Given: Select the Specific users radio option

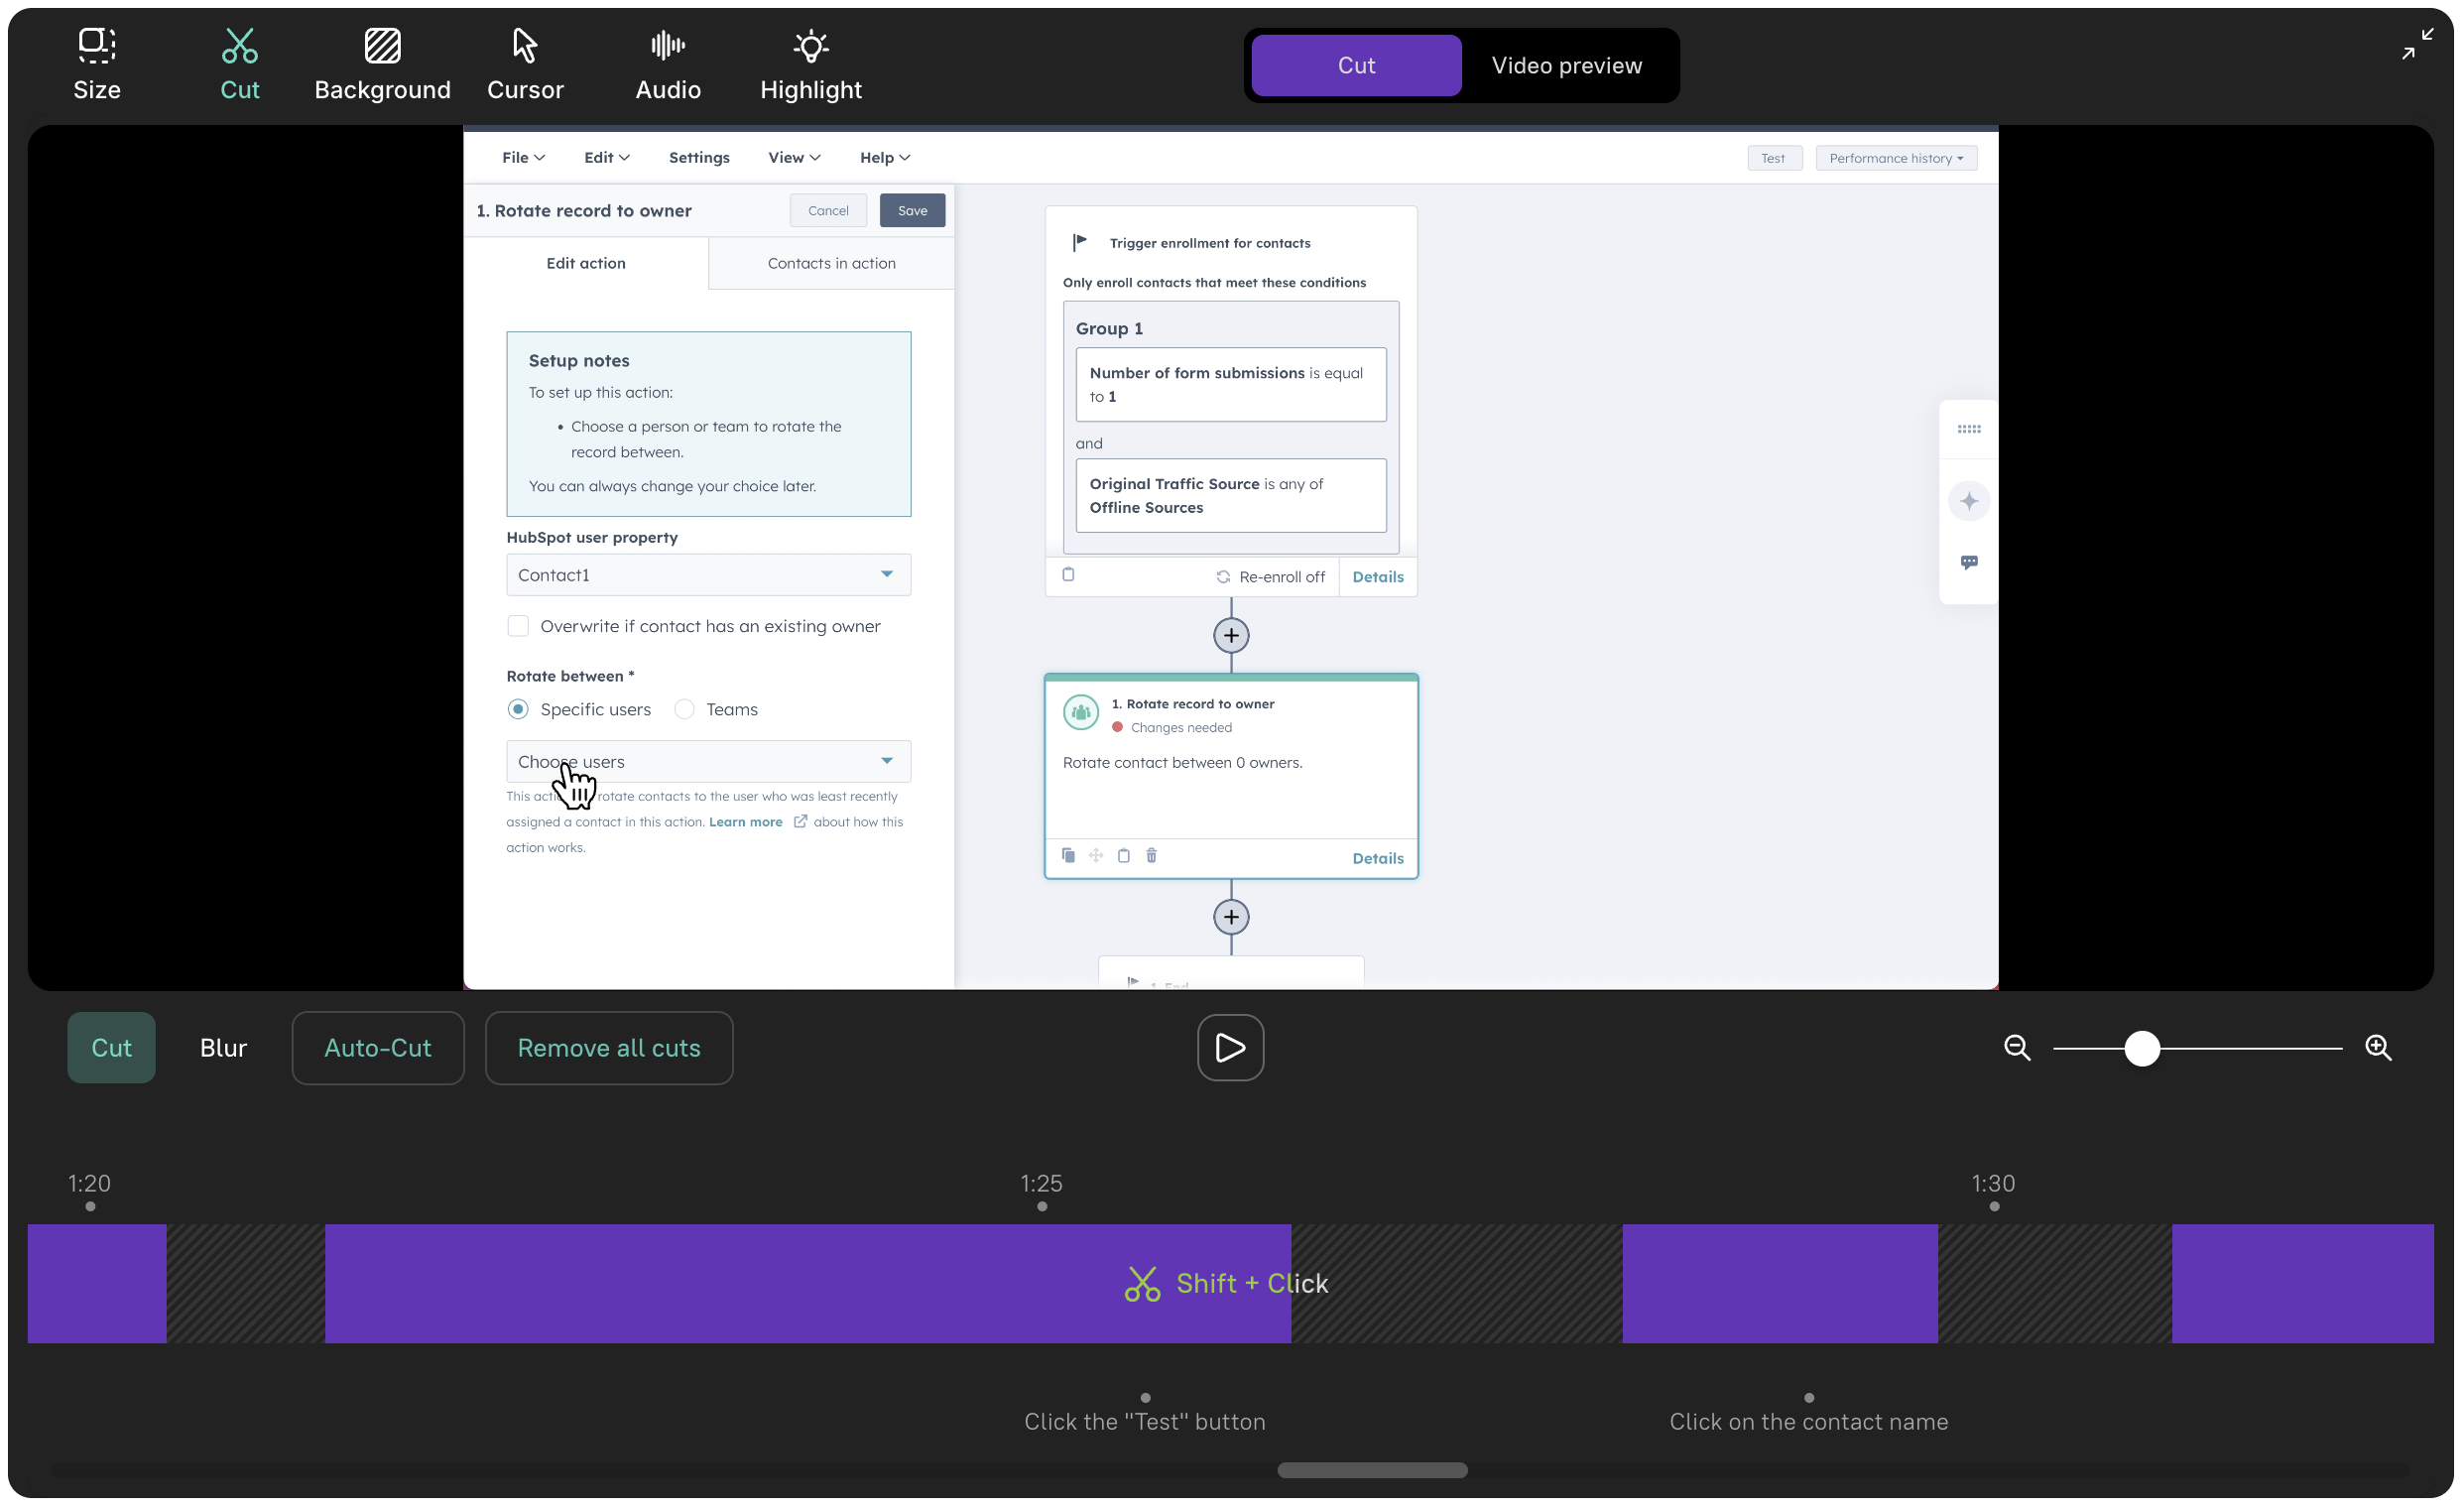Looking at the screenshot, I should [x=518, y=709].
